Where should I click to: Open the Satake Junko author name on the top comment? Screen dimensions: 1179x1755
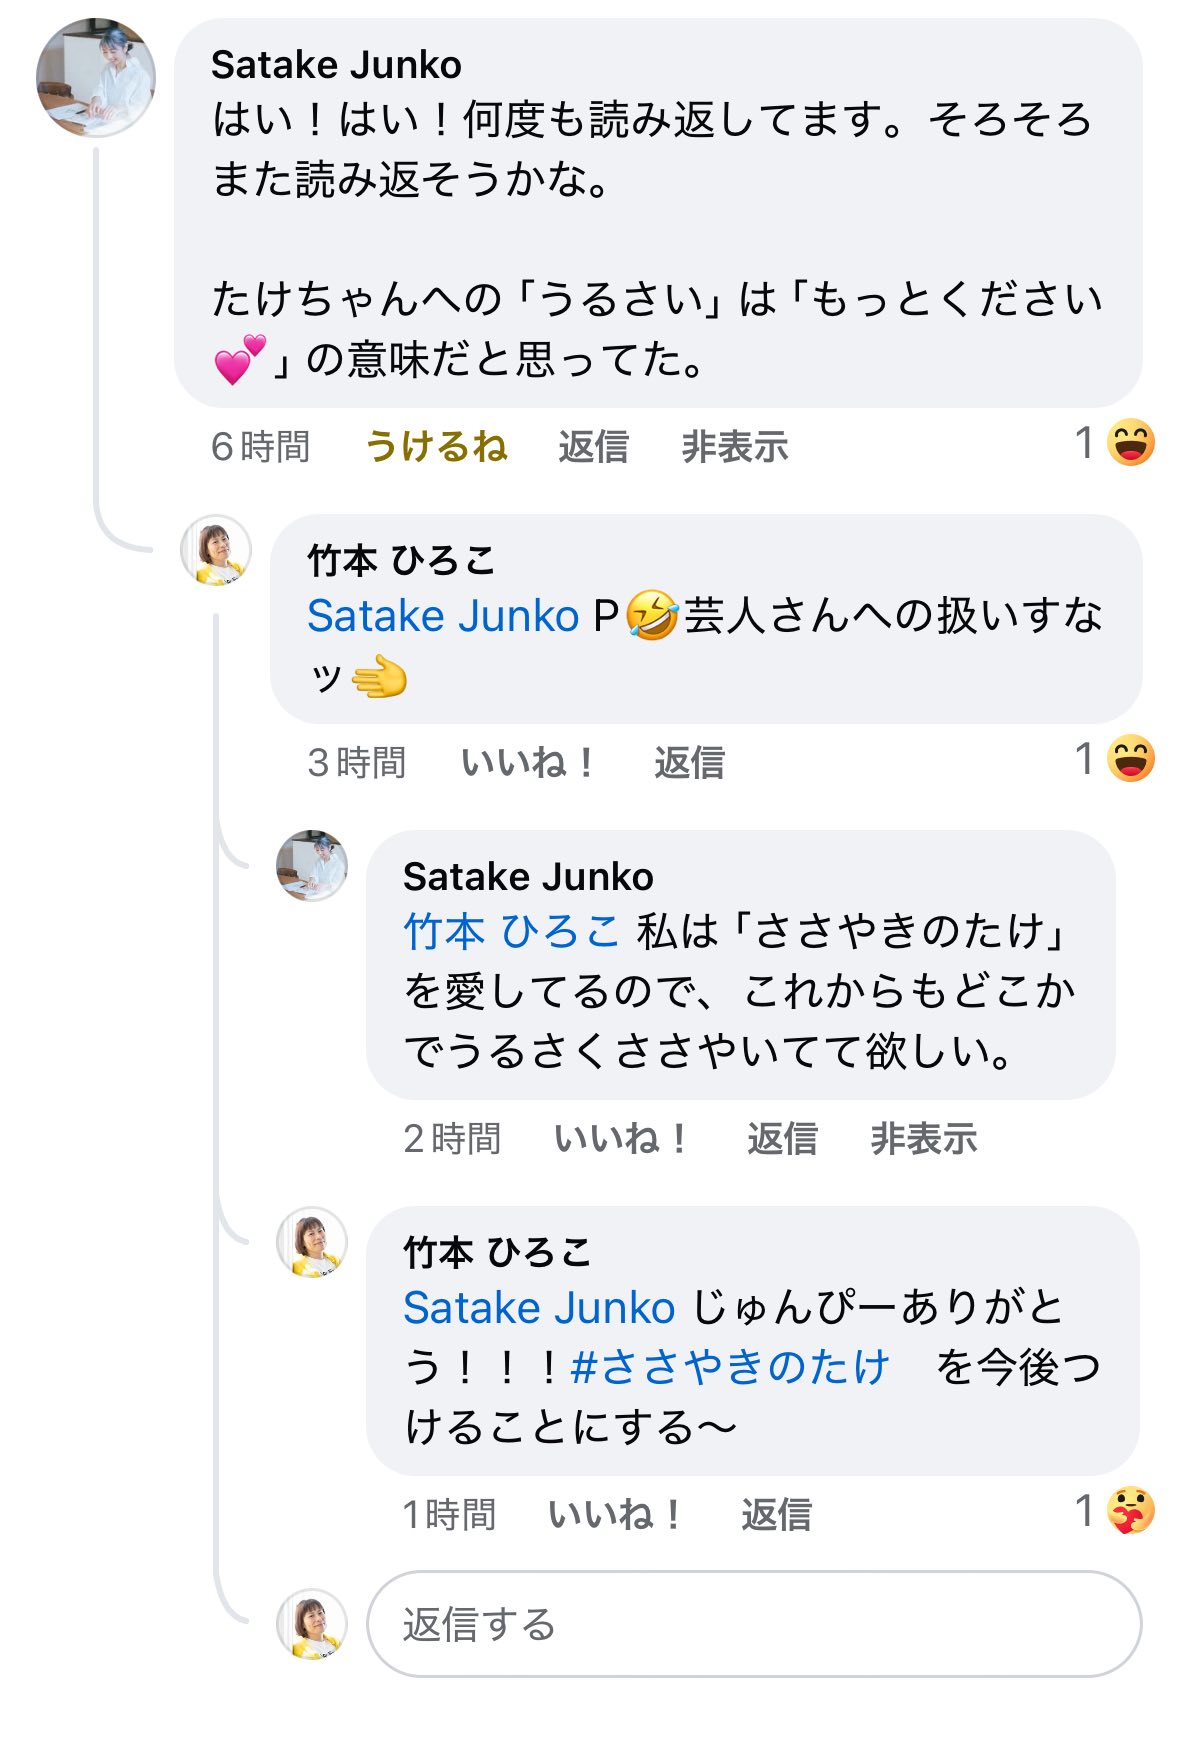coord(336,65)
